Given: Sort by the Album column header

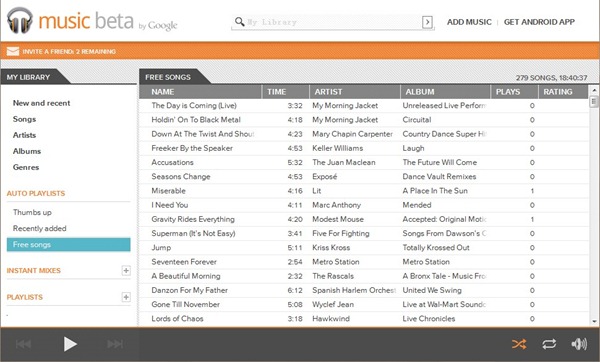Looking at the screenshot, I should coord(445,92).
